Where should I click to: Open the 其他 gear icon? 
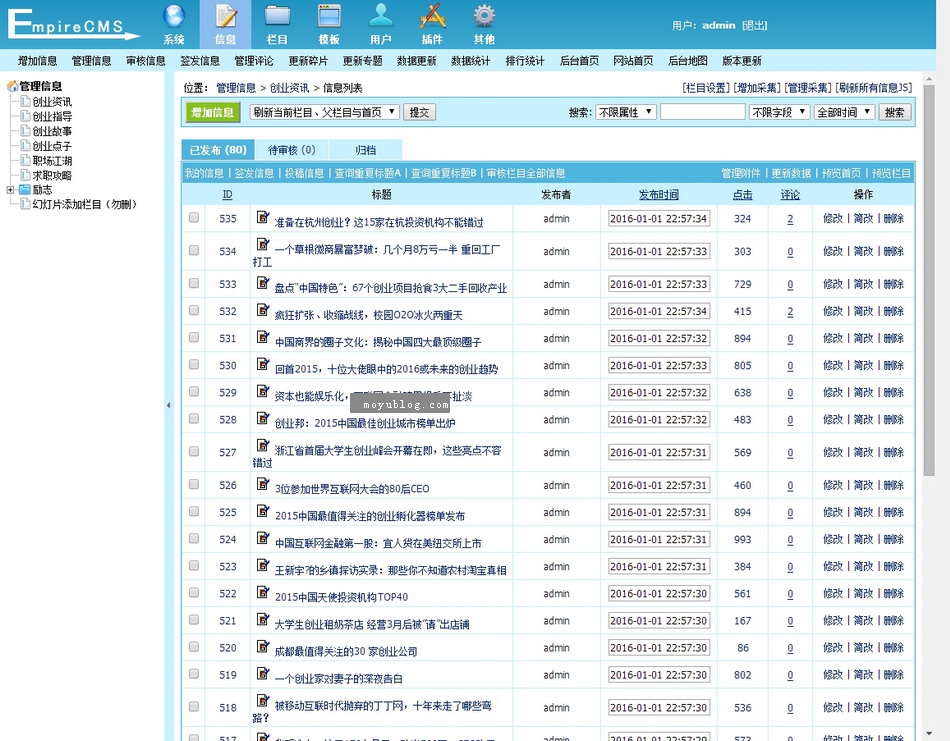484,17
